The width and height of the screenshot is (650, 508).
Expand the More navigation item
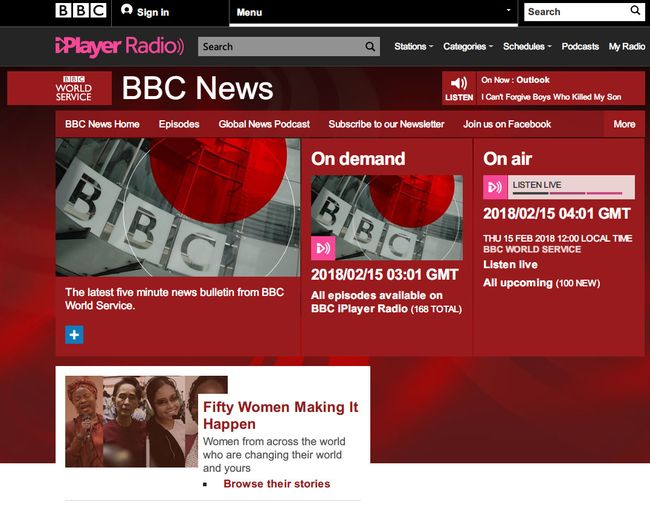coord(624,124)
